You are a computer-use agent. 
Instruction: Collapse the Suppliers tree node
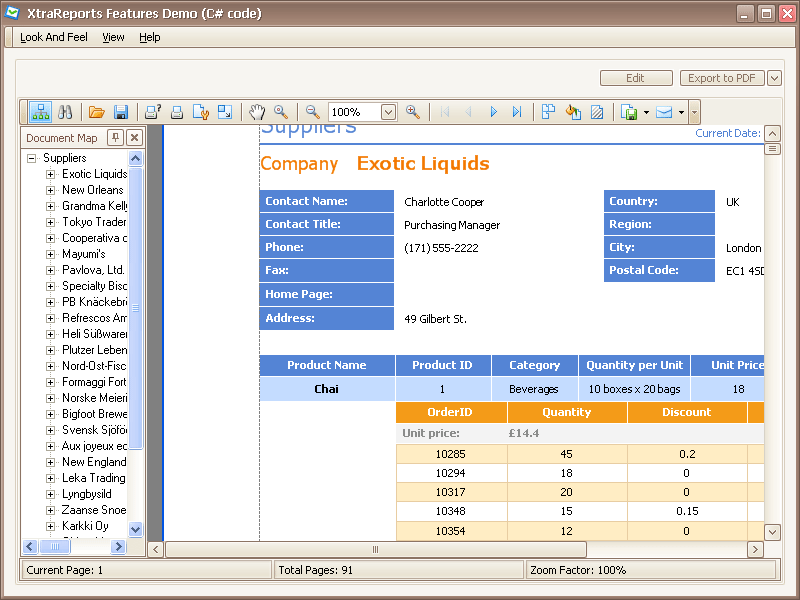[34, 157]
